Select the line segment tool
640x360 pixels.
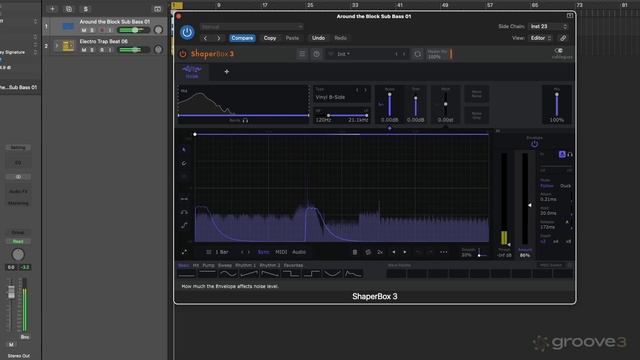click(x=184, y=199)
